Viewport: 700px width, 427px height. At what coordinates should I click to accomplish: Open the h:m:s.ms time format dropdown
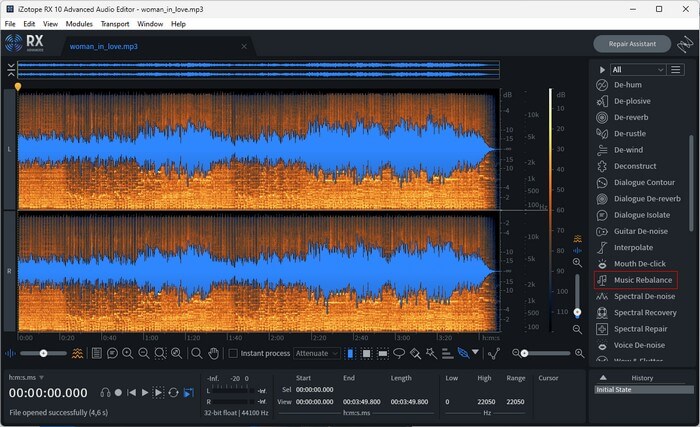coord(26,377)
